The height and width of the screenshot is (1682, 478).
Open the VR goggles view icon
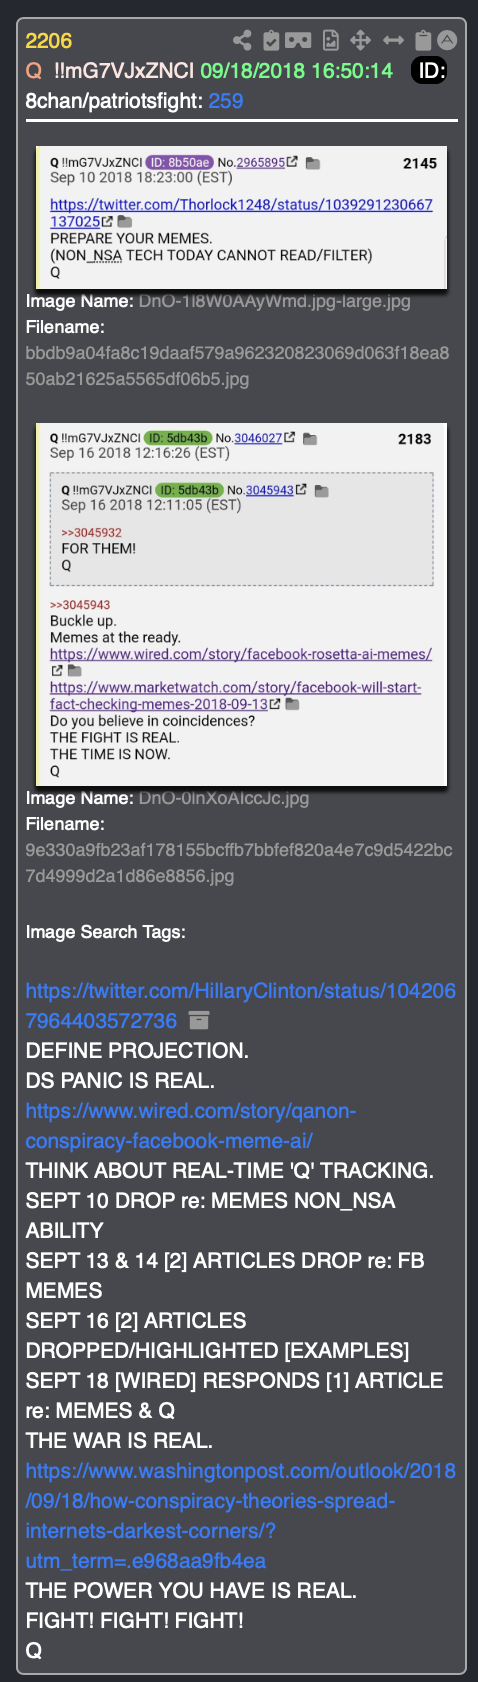[298, 40]
